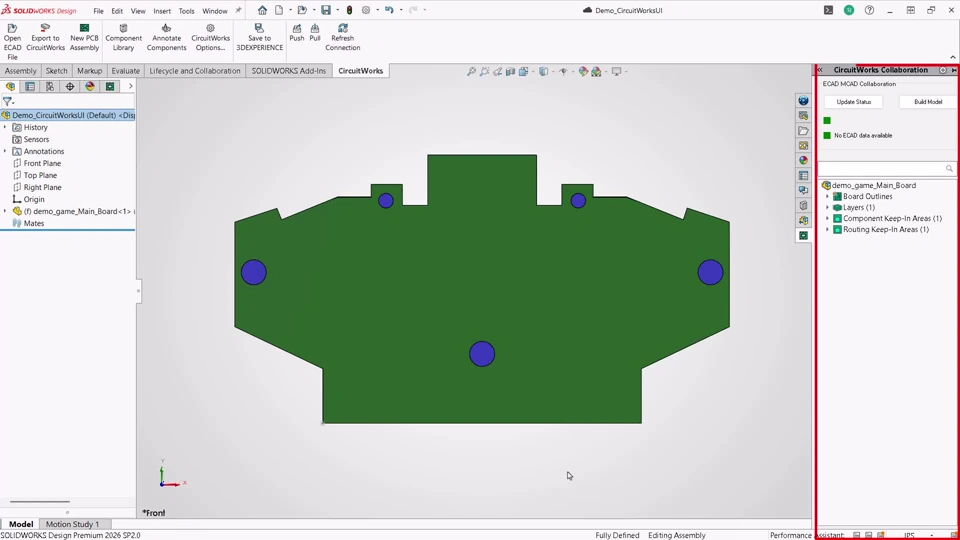
Task: Click Refresh Connection
Action: pos(342,37)
